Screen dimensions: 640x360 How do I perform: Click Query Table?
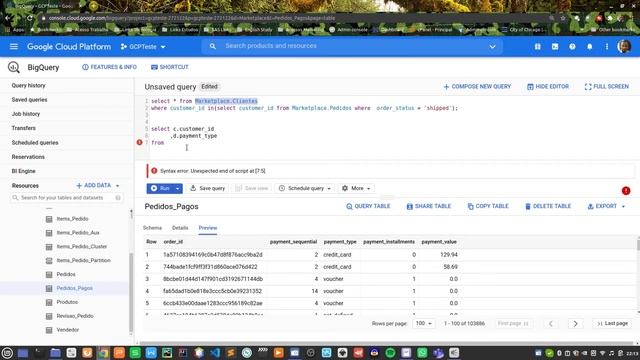coord(368,207)
